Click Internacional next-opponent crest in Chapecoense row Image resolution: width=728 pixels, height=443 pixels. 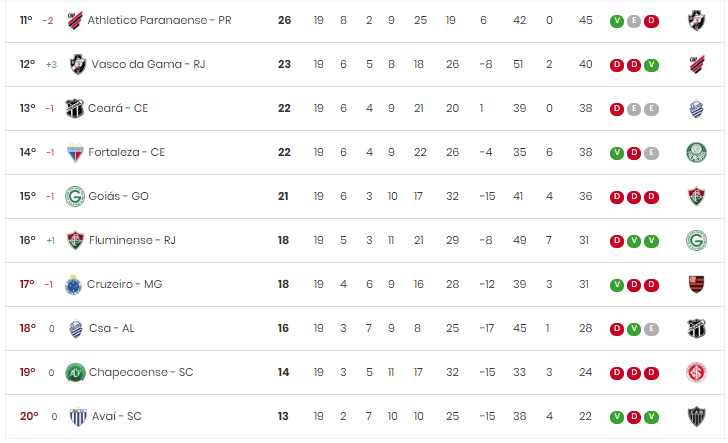tap(696, 372)
